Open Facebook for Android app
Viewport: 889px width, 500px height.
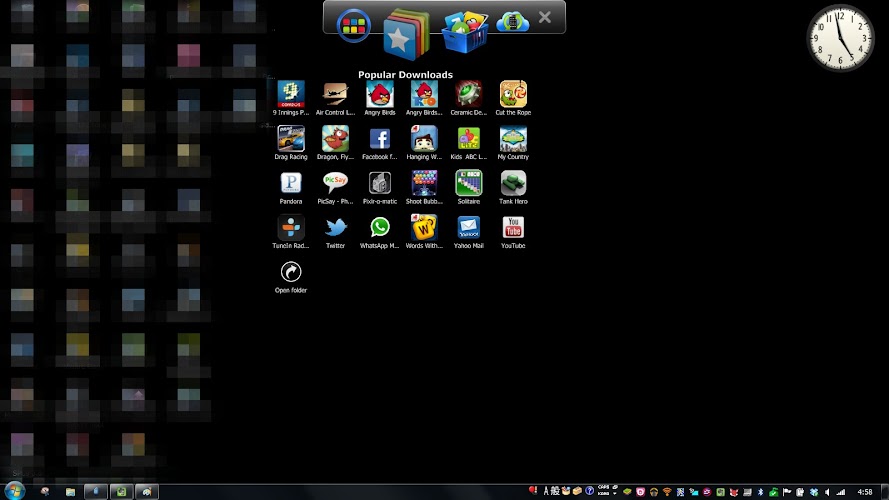380,142
